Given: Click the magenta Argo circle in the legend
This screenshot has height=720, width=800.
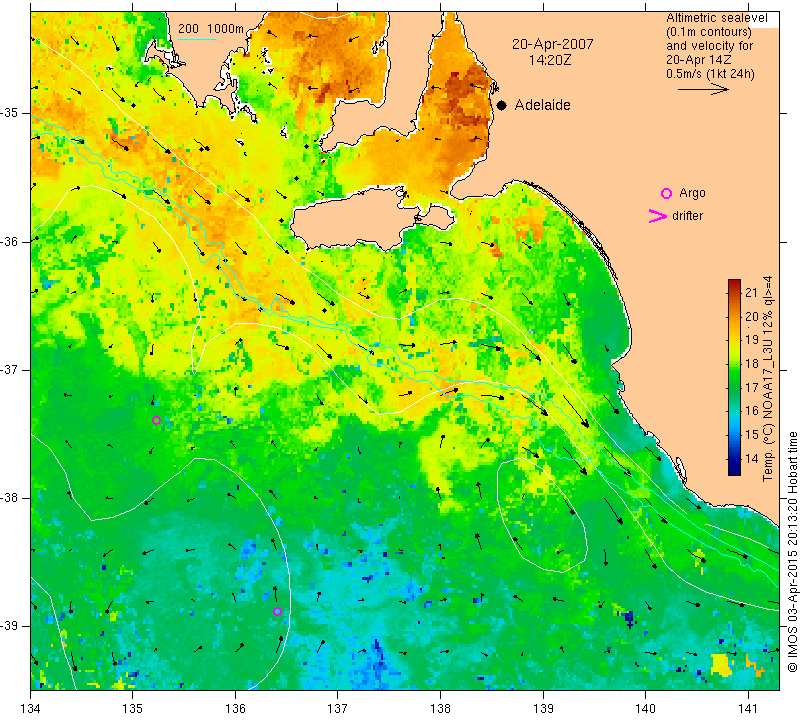Looking at the screenshot, I should [666, 193].
